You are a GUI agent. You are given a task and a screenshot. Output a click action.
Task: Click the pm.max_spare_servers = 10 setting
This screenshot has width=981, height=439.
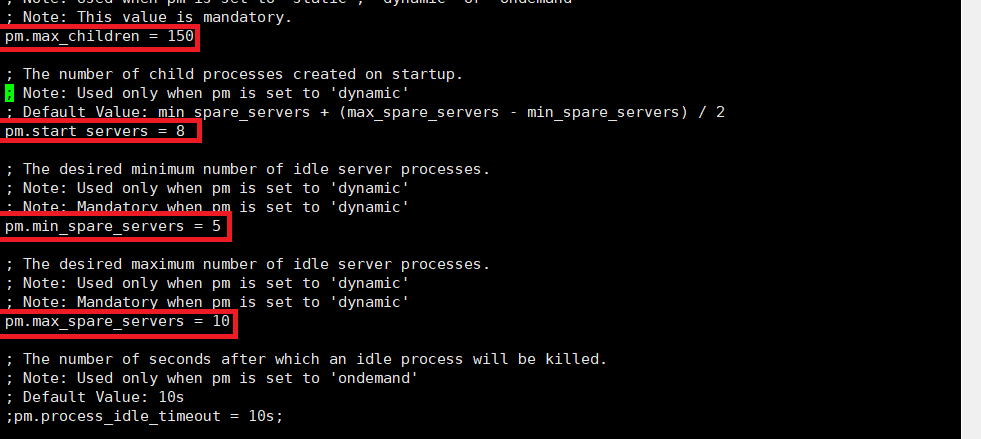[x=118, y=321]
